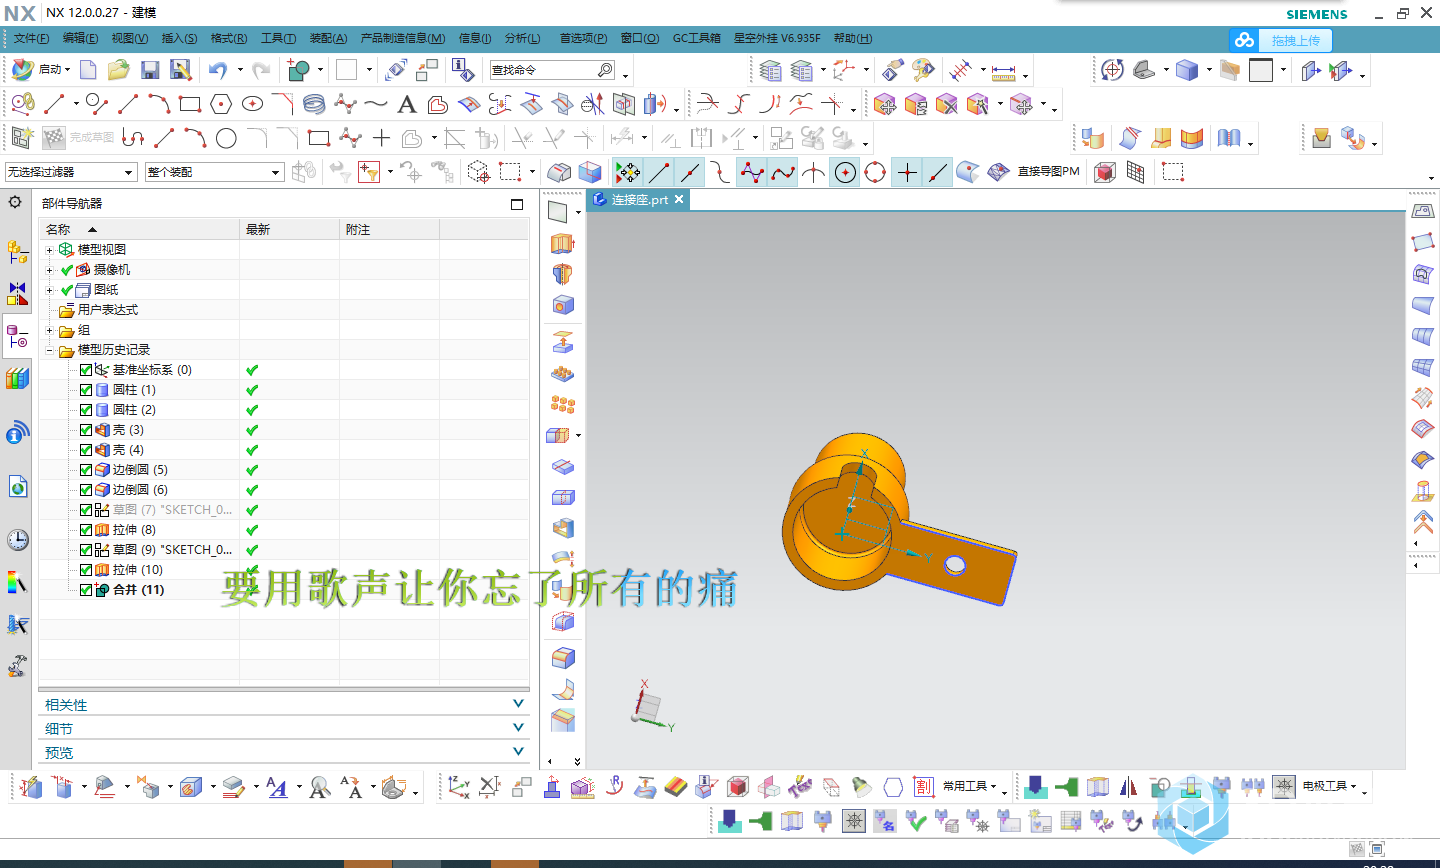This screenshot has height=868, width=1440.
Task: Open the 文件(F) menu
Action: point(31,38)
